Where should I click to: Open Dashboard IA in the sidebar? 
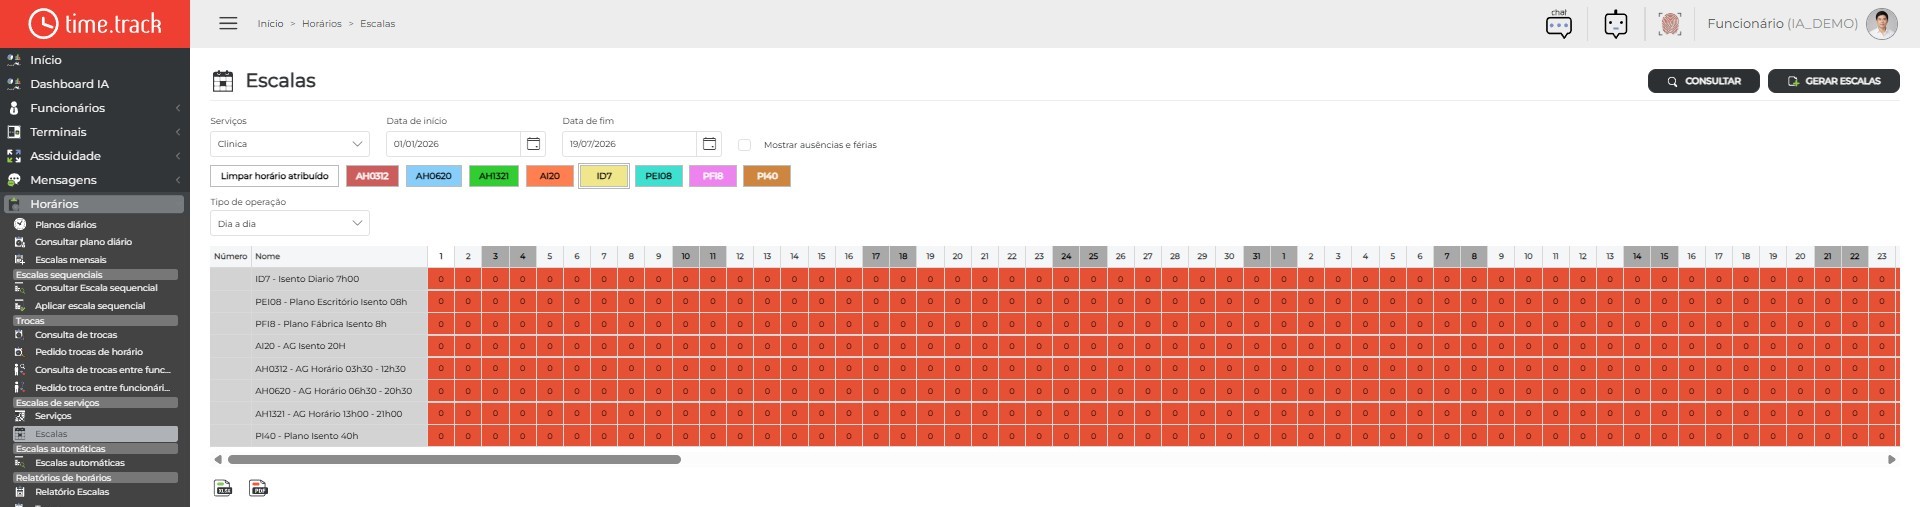(69, 84)
